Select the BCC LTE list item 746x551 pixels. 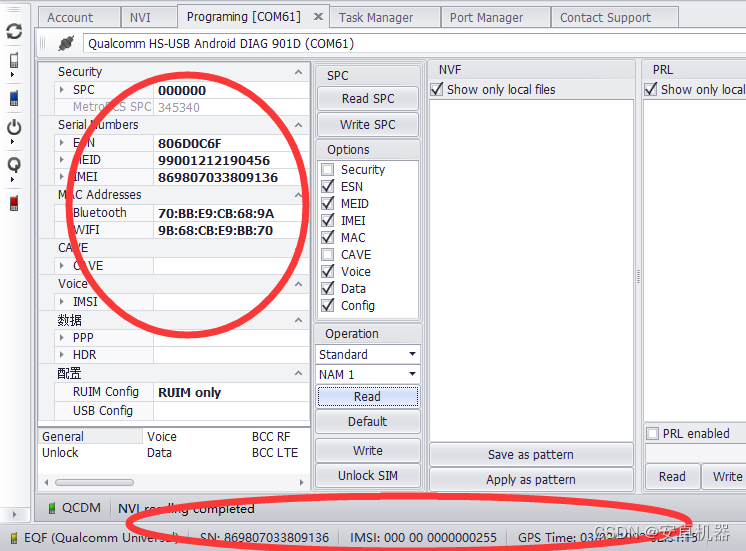(x=275, y=453)
